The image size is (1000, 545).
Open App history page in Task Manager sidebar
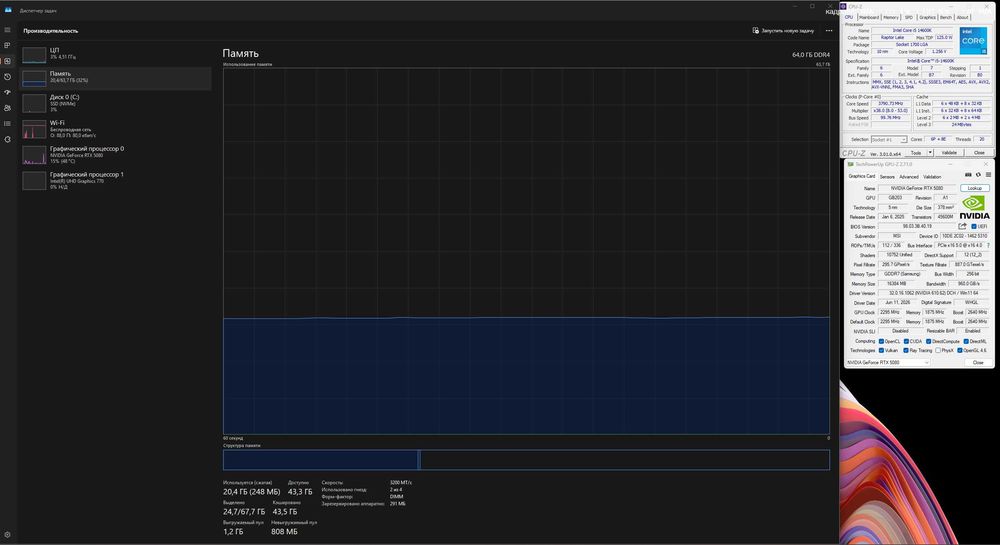(x=8, y=76)
